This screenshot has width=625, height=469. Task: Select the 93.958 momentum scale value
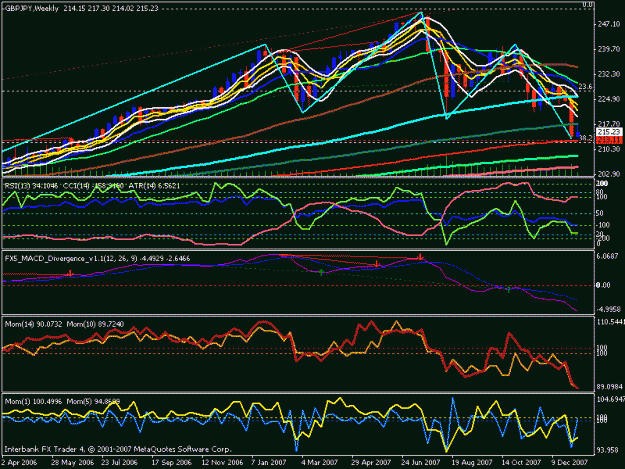pos(607,450)
